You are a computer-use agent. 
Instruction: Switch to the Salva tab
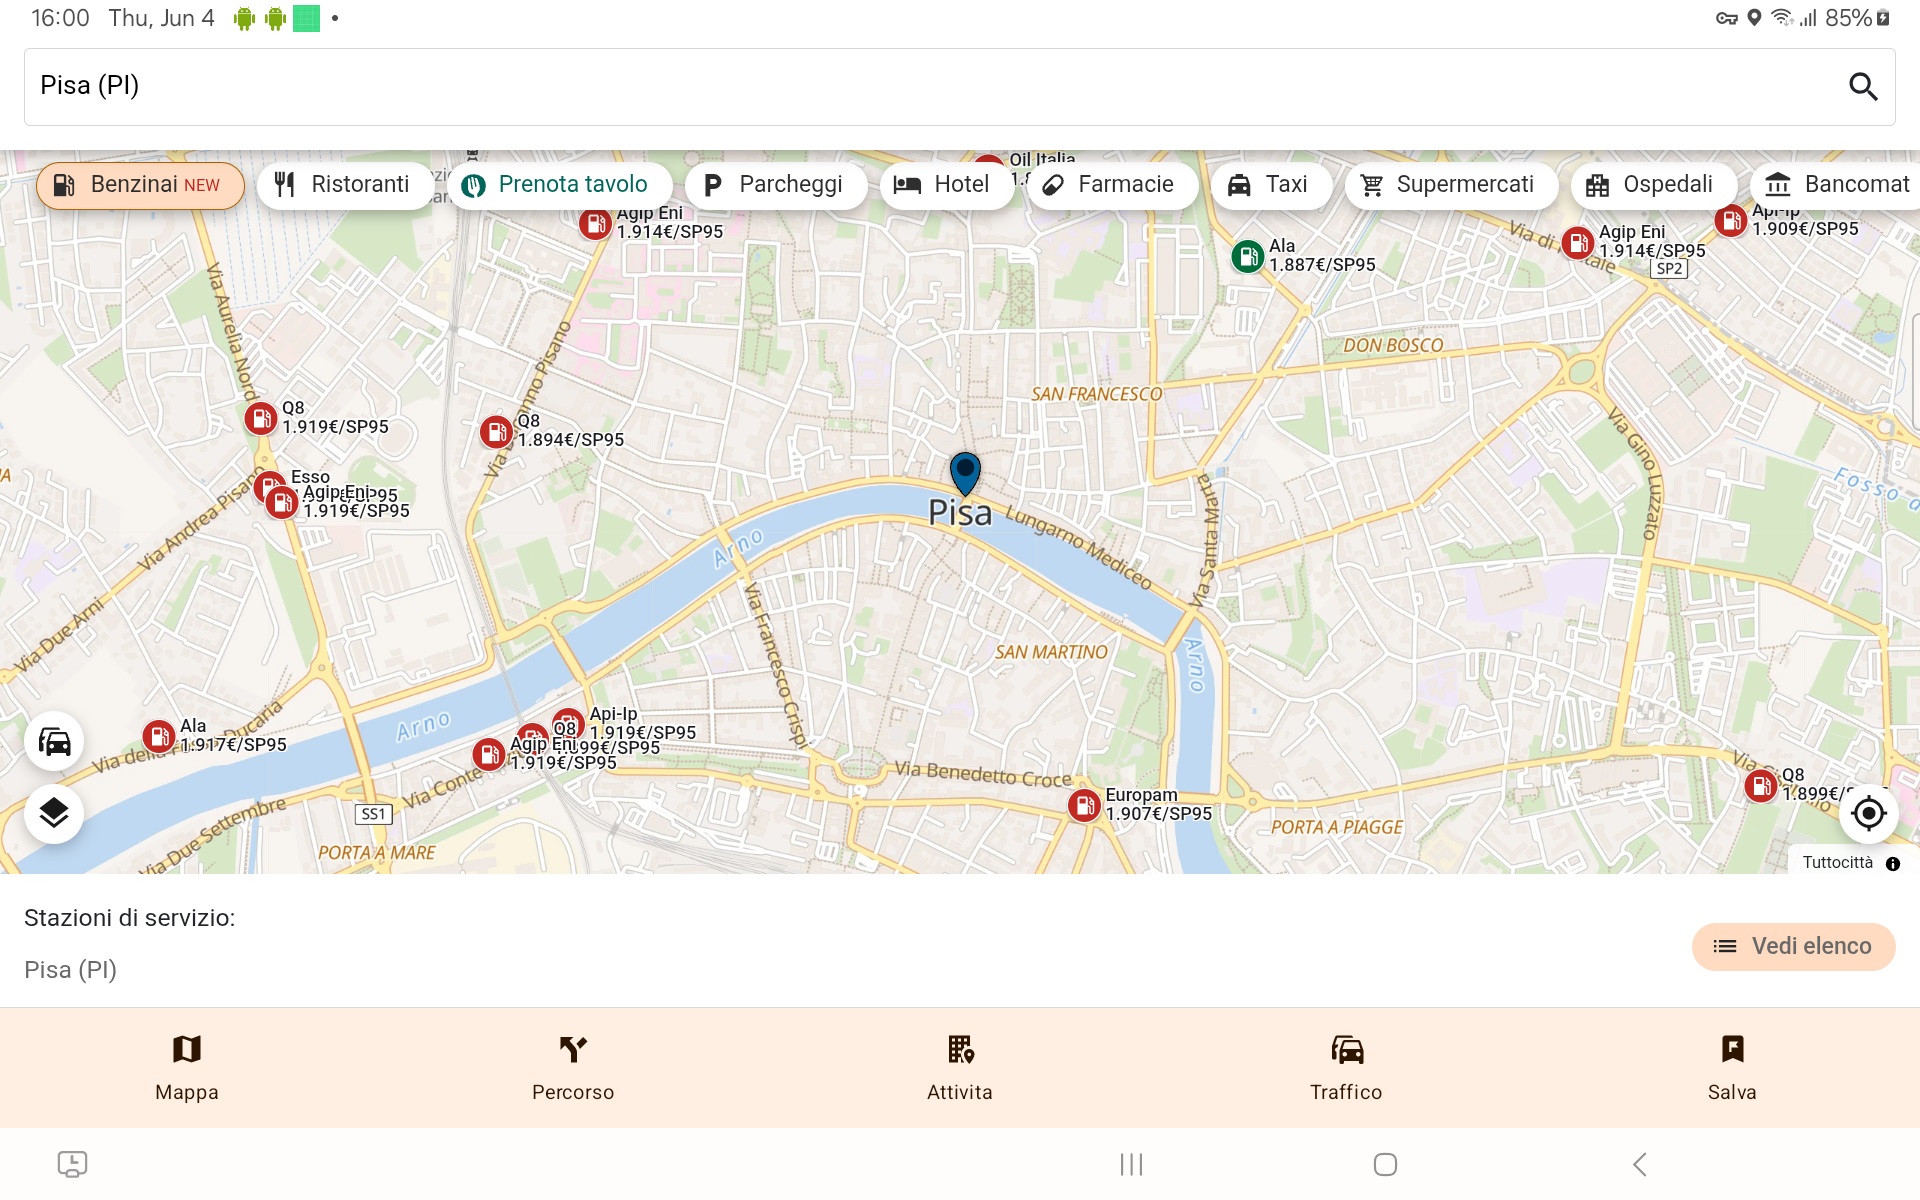coord(1732,1068)
